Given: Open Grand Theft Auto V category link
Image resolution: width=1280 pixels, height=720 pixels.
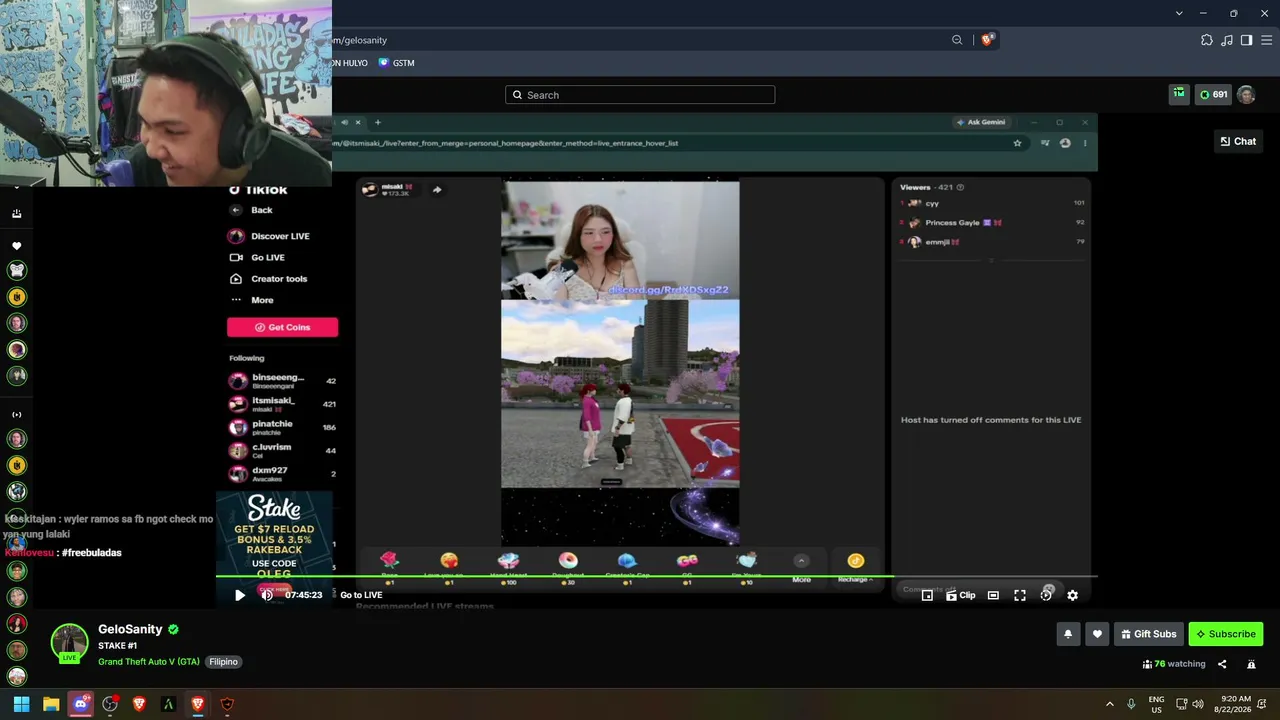Looking at the screenshot, I should [x=149, y=662].
